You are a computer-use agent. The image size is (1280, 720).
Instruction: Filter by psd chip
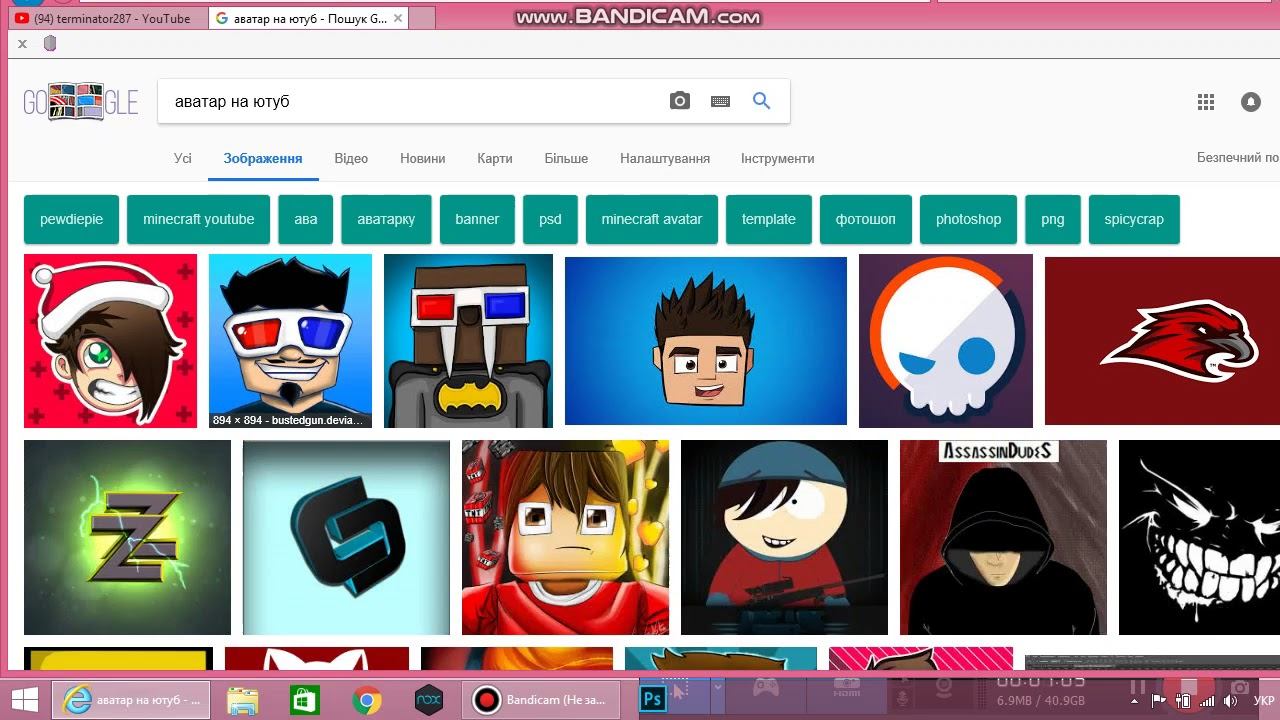click(x=550, y=219)
